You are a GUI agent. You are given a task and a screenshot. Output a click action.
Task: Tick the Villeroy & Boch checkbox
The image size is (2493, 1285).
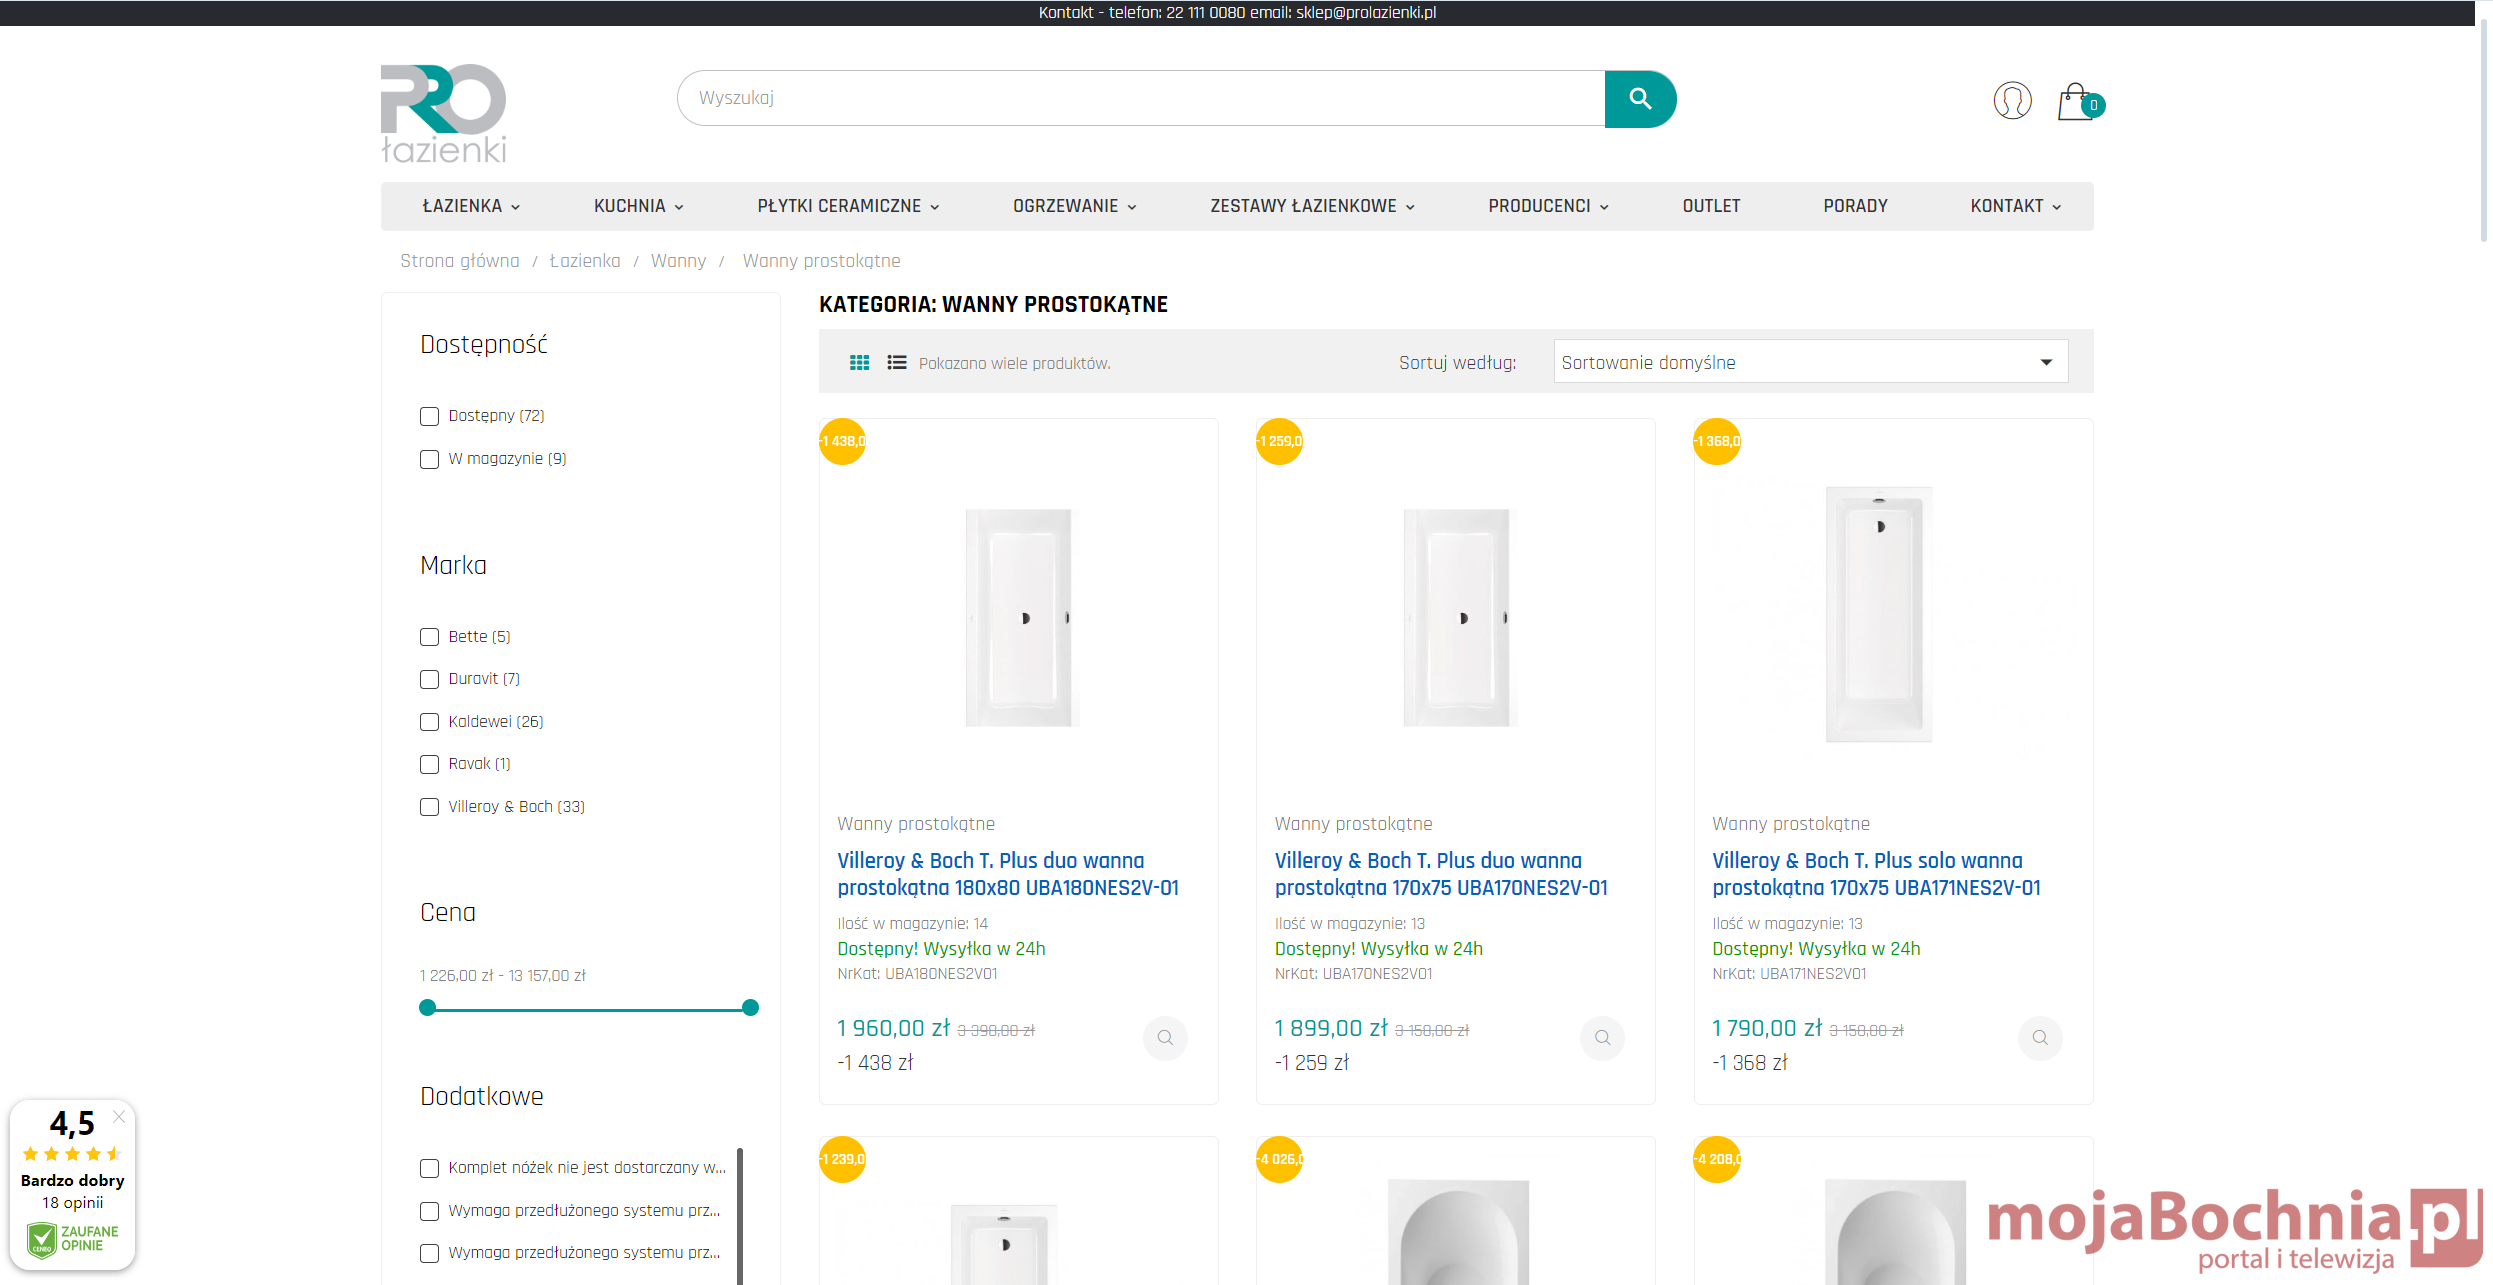pos(430,807)
